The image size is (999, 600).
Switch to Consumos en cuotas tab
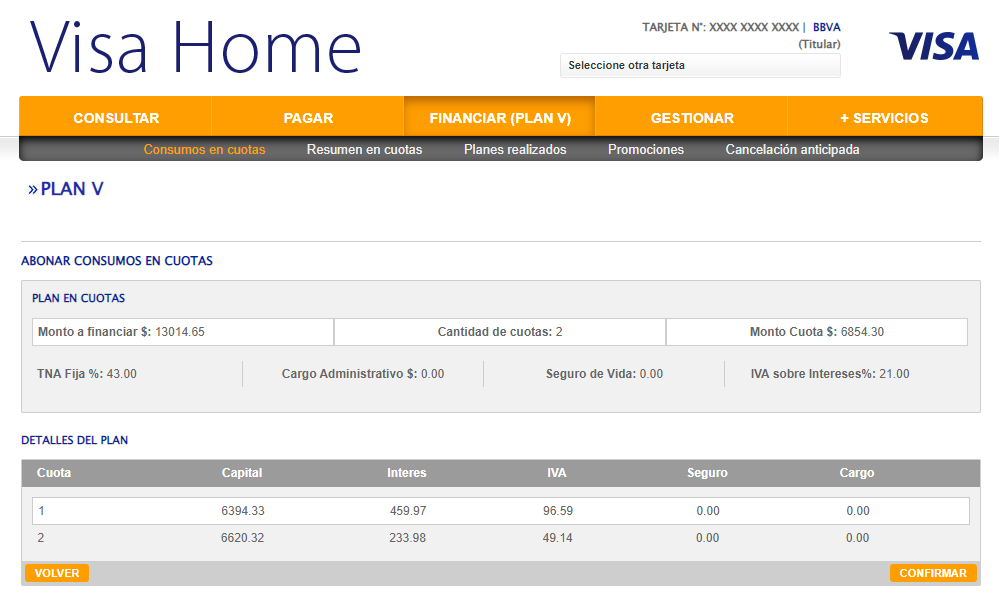(204, 150)
